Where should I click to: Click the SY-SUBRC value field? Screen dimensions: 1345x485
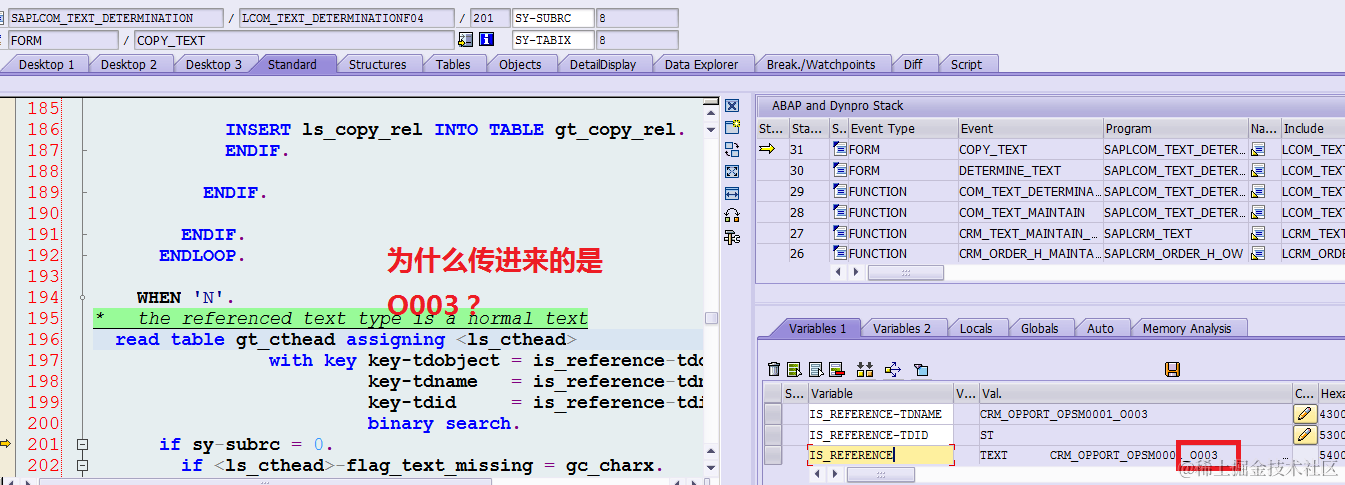pyautogui.click(x=637, y=18)
